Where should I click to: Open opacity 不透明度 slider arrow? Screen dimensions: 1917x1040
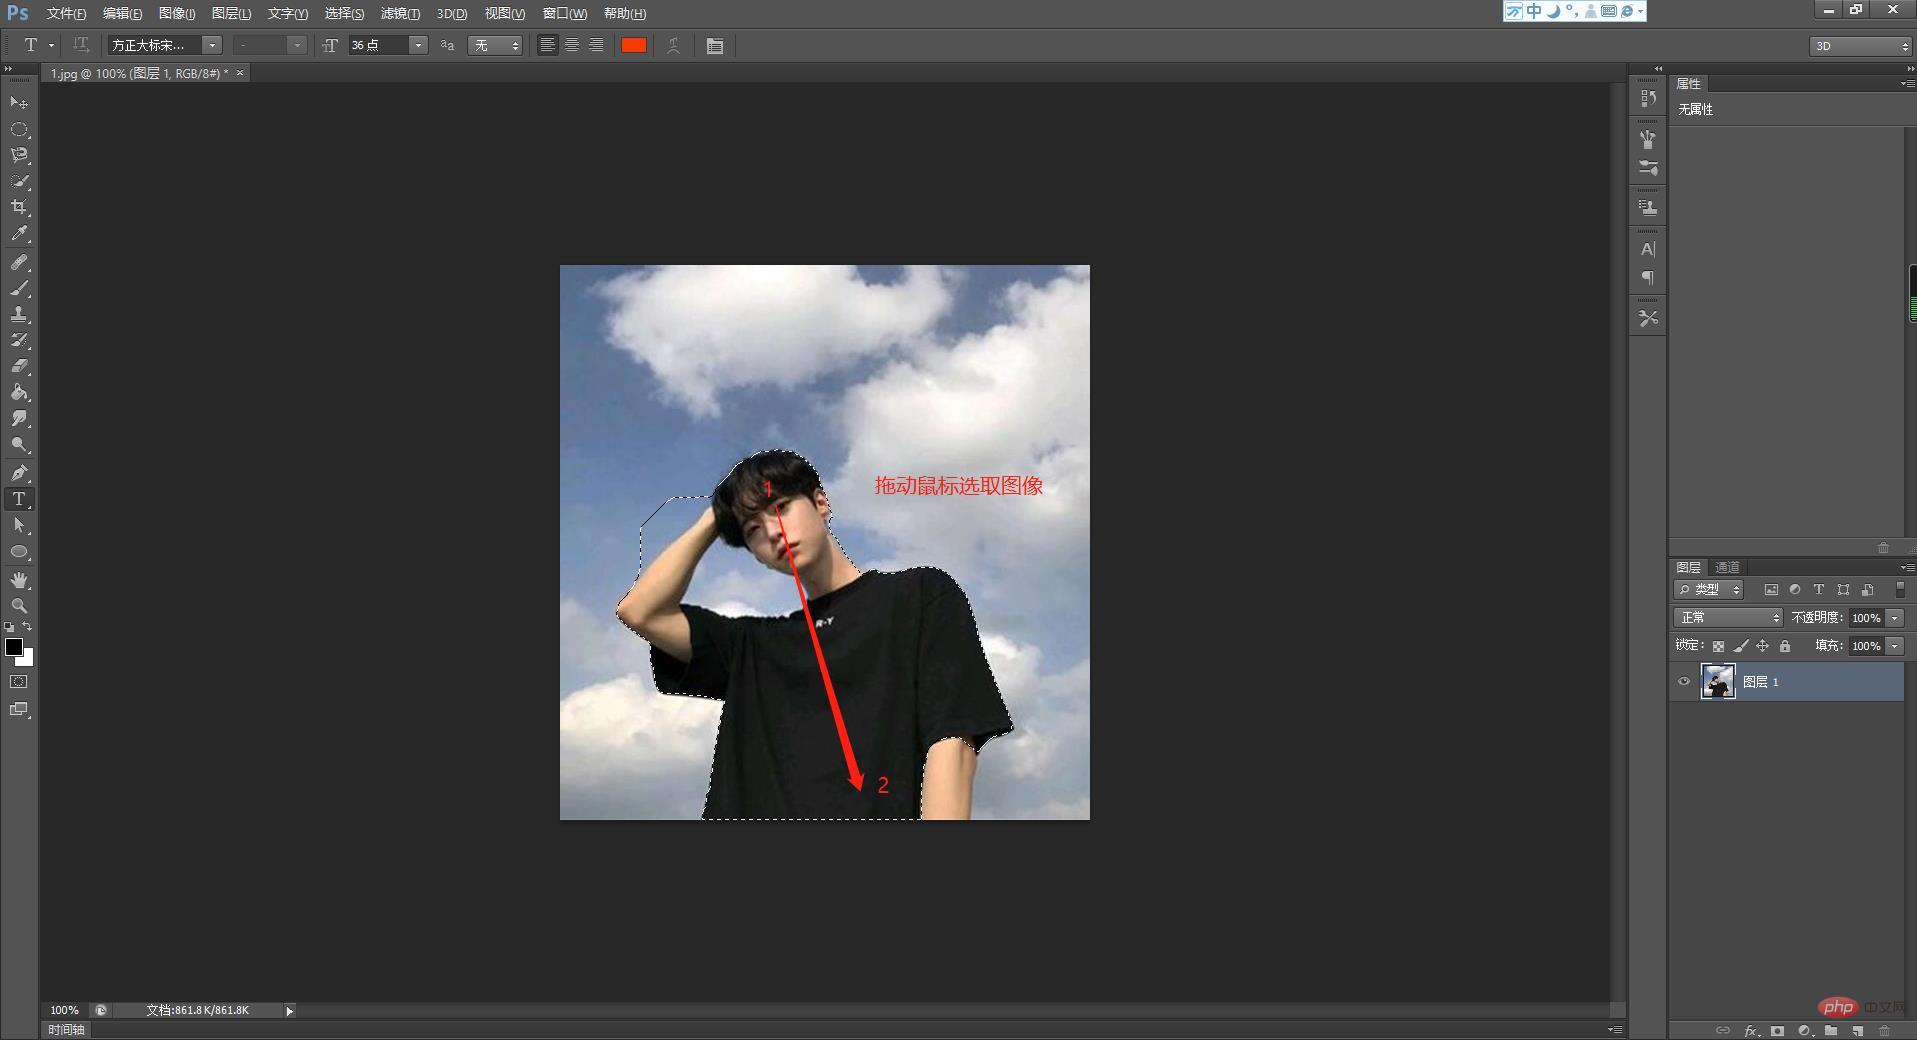[1895, 618]
